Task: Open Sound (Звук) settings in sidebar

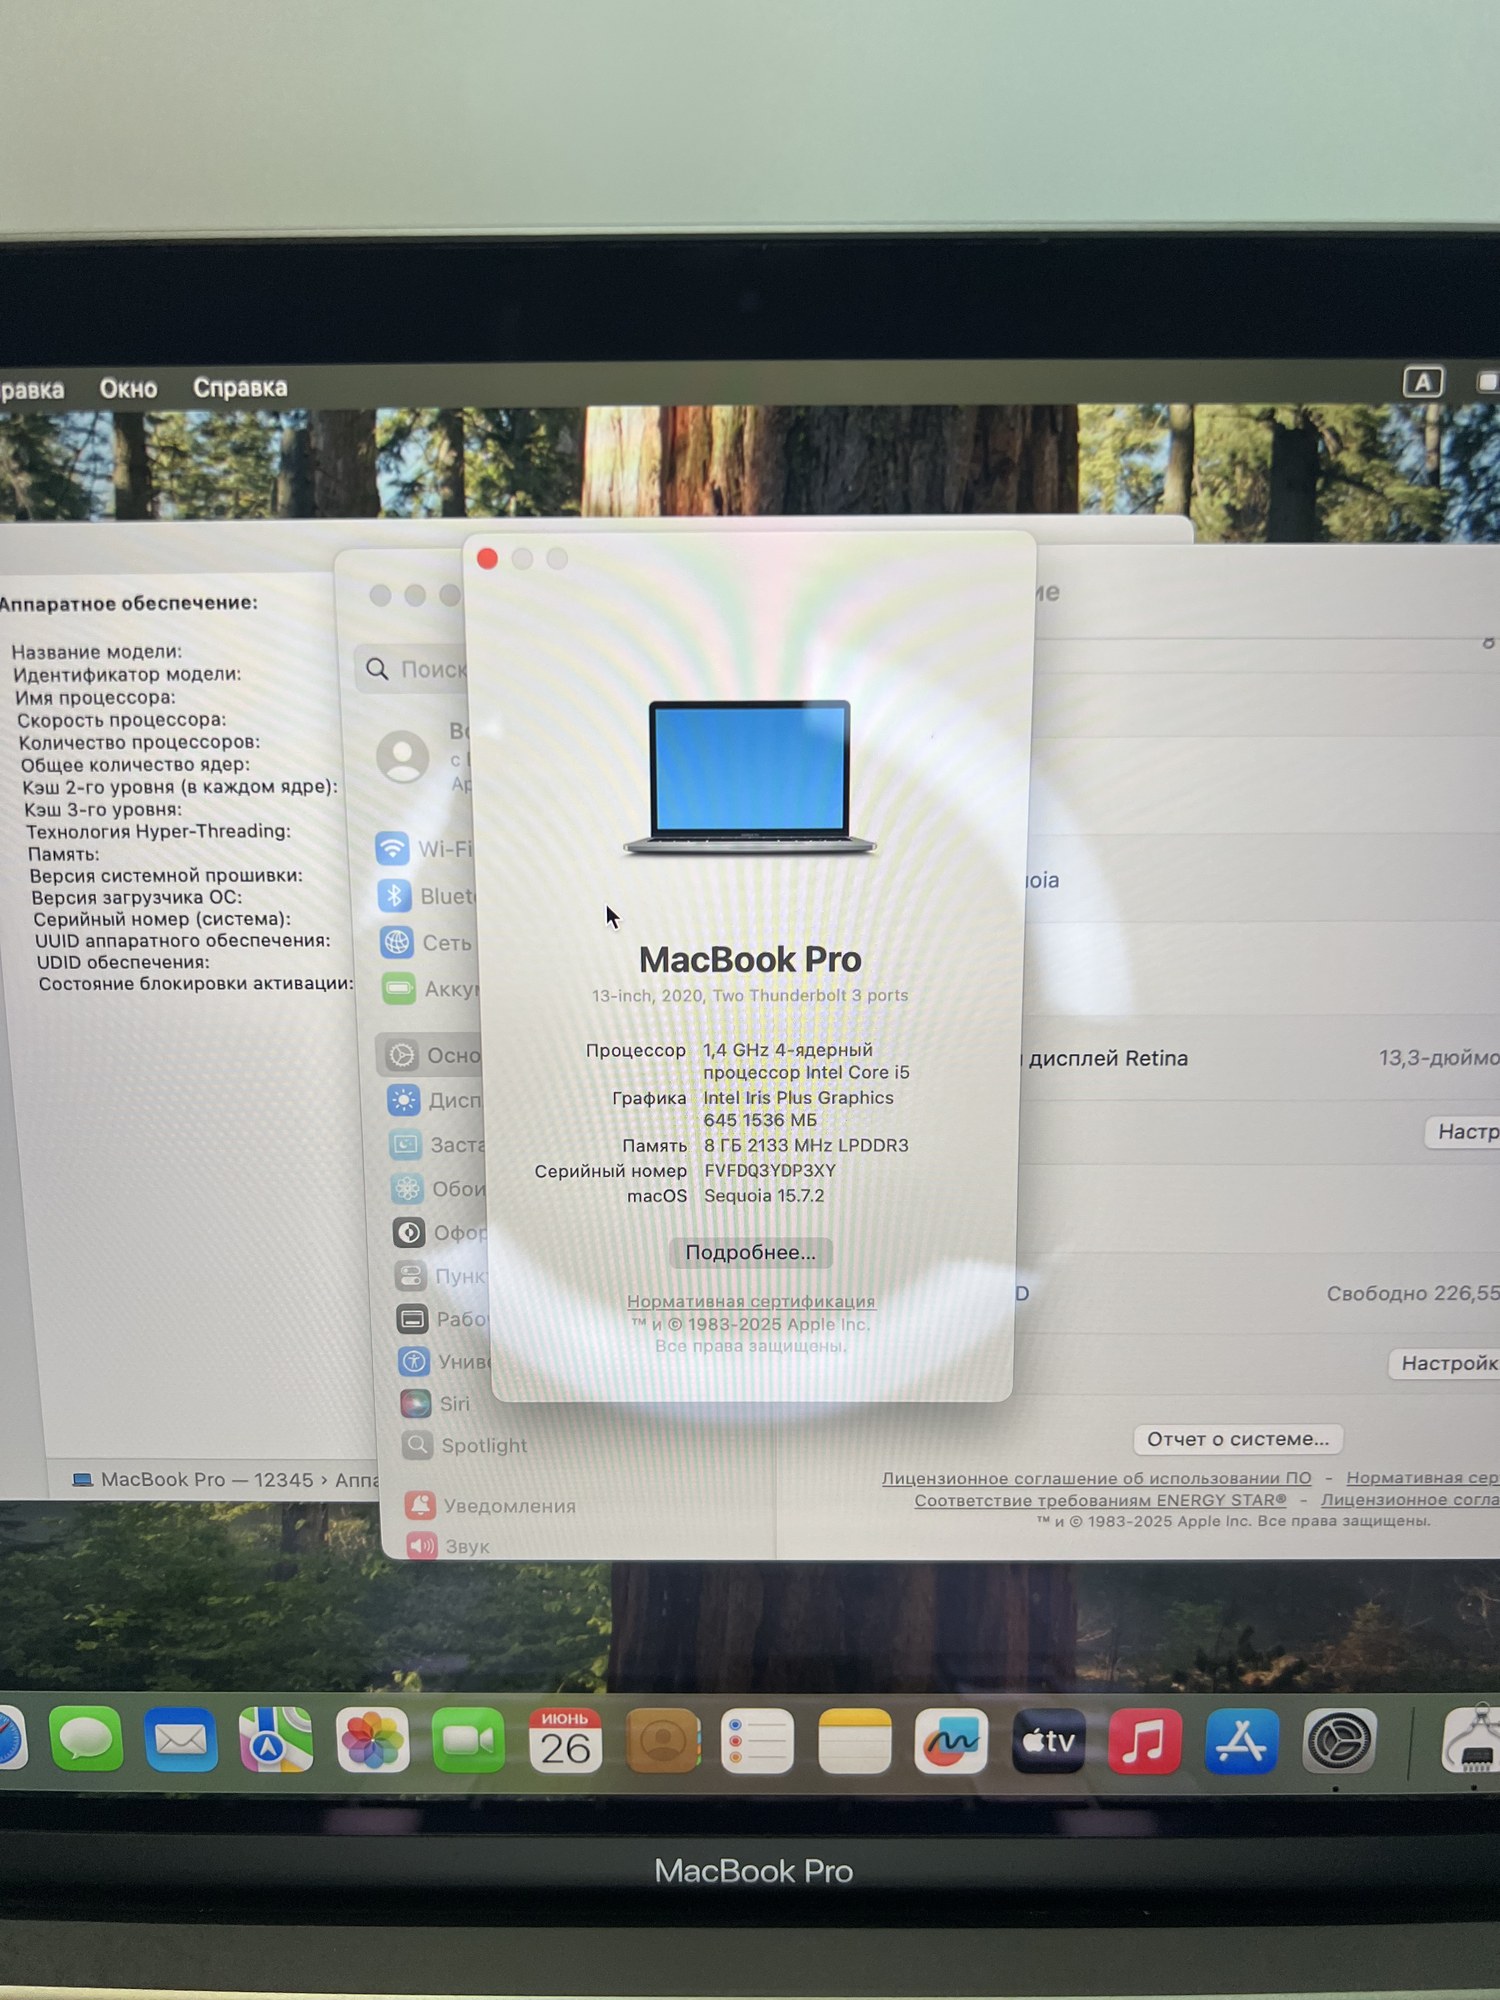Action: [x=449, y=1546]
